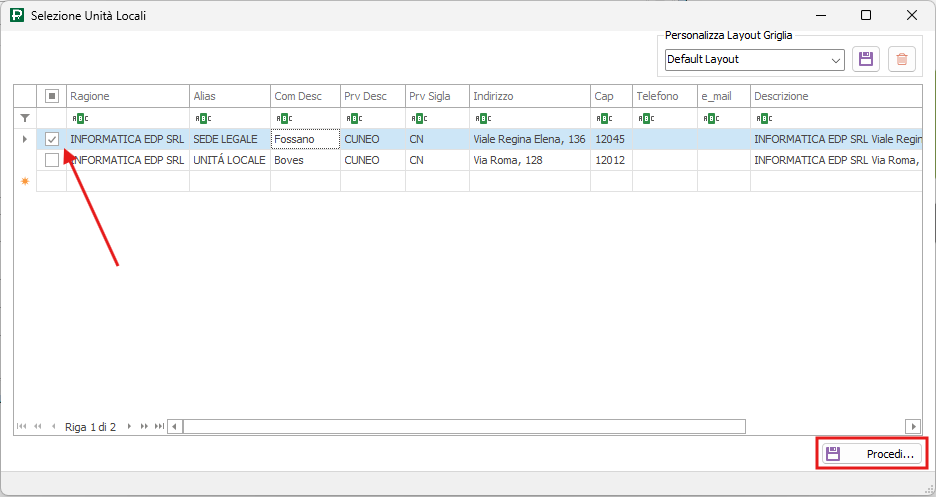Viewport: 936px width, 497px height.
Task: Uncheck the SEDE LEGALE row checkbox
Action: (52, 139)
